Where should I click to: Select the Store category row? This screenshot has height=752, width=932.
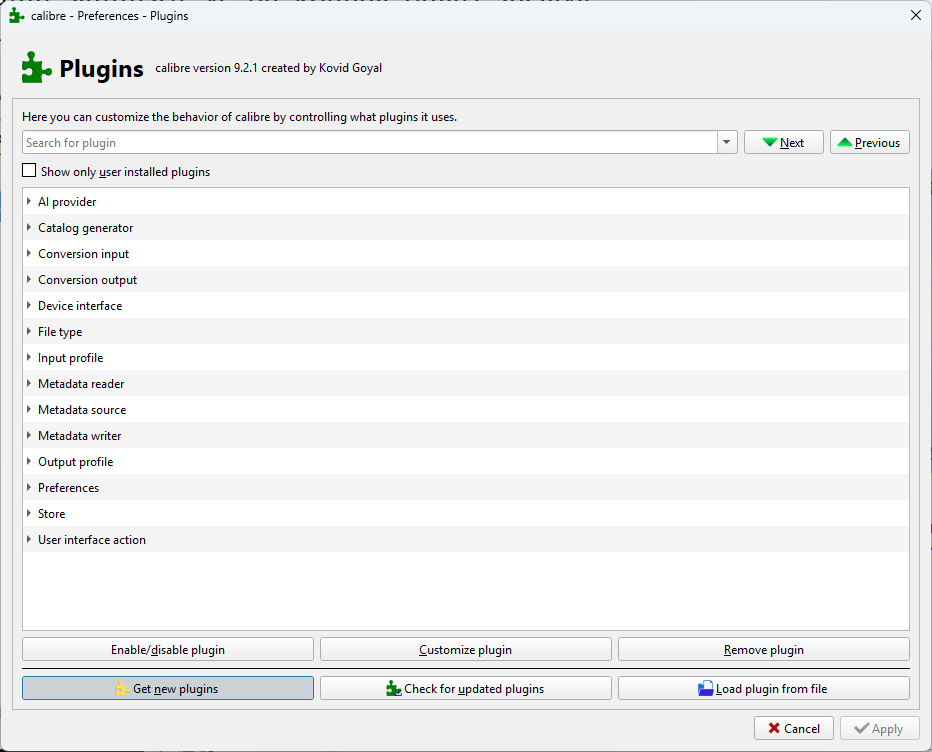(x=52, y=514)
